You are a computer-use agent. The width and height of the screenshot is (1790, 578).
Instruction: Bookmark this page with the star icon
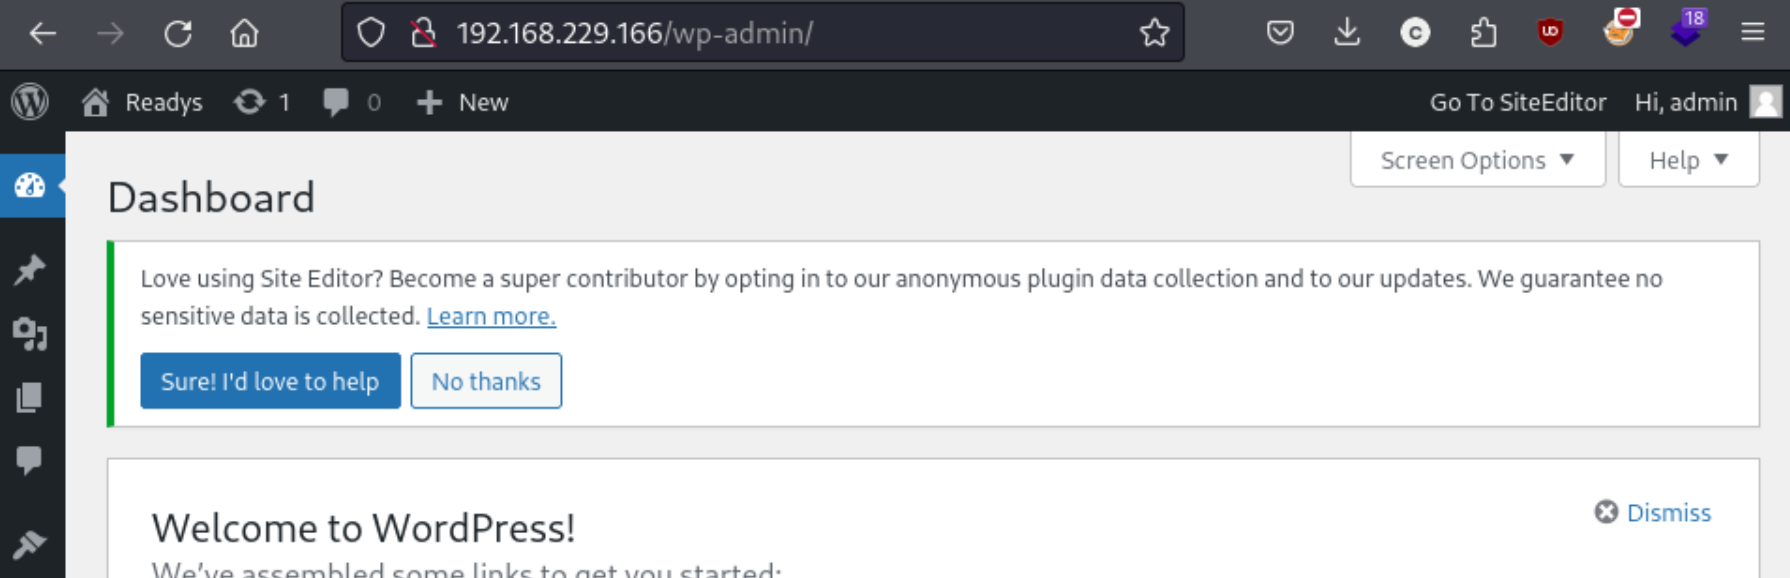pos(1154,33)
